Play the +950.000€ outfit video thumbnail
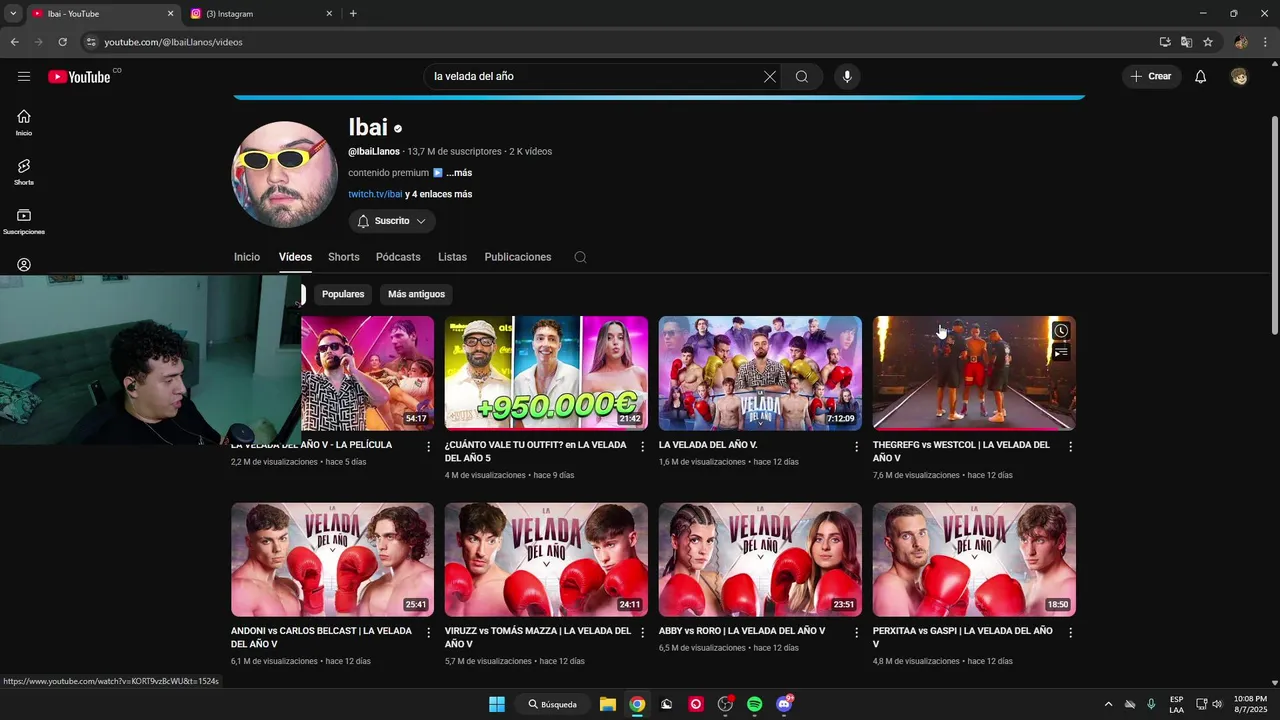The width and height of the screenshot is (1280, 720). click(546, 373)
